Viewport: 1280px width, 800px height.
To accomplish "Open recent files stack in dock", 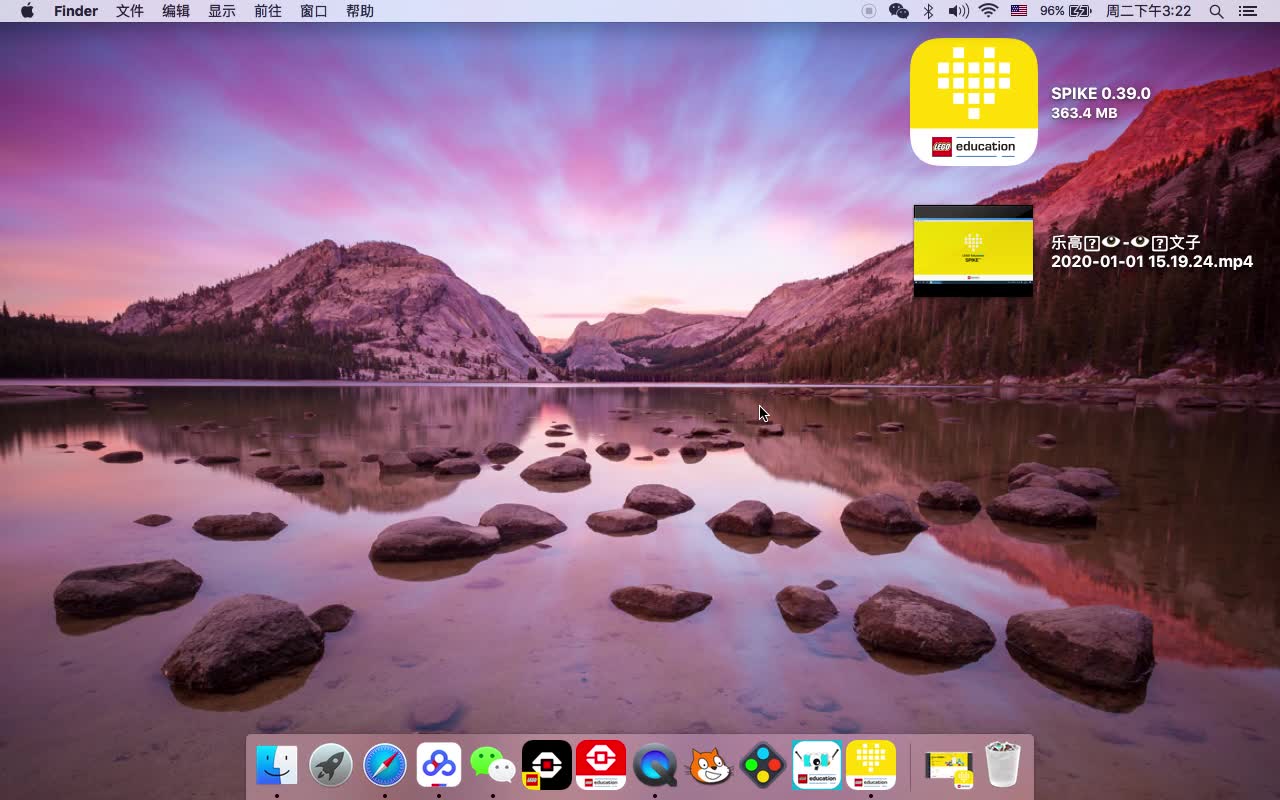I will coord(948,766).
